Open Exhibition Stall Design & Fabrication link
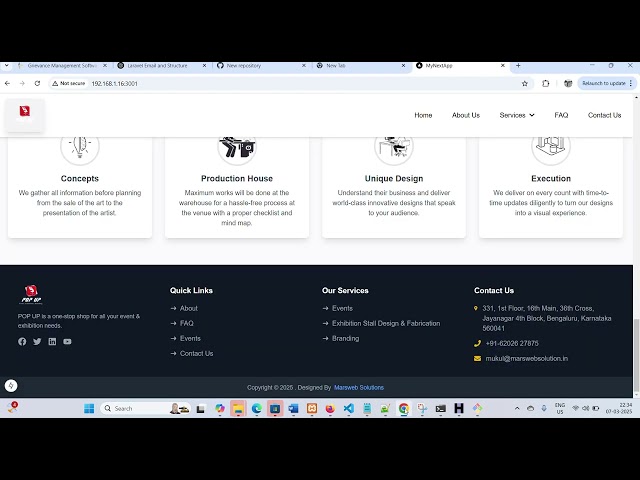Image resolution: width=640 pixels, height=480 pixels. 386,323
